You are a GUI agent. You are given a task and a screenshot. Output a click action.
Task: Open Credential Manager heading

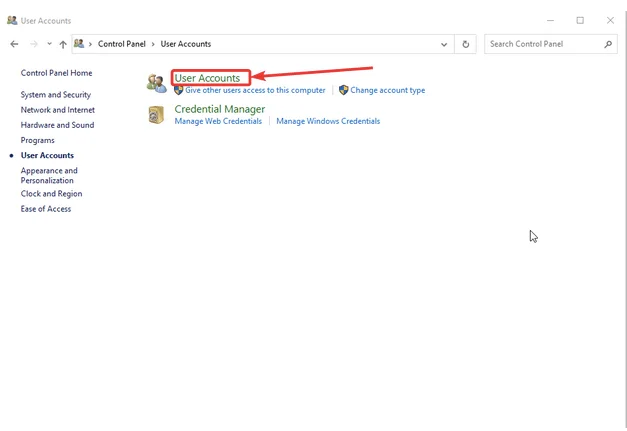[x=220, y=109]
